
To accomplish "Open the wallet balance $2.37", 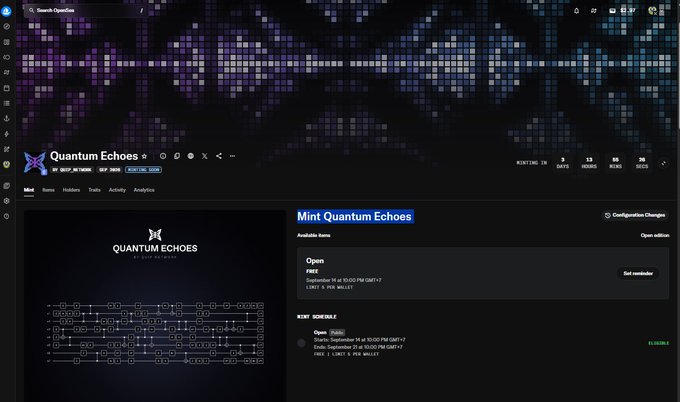I will (622, 10).
